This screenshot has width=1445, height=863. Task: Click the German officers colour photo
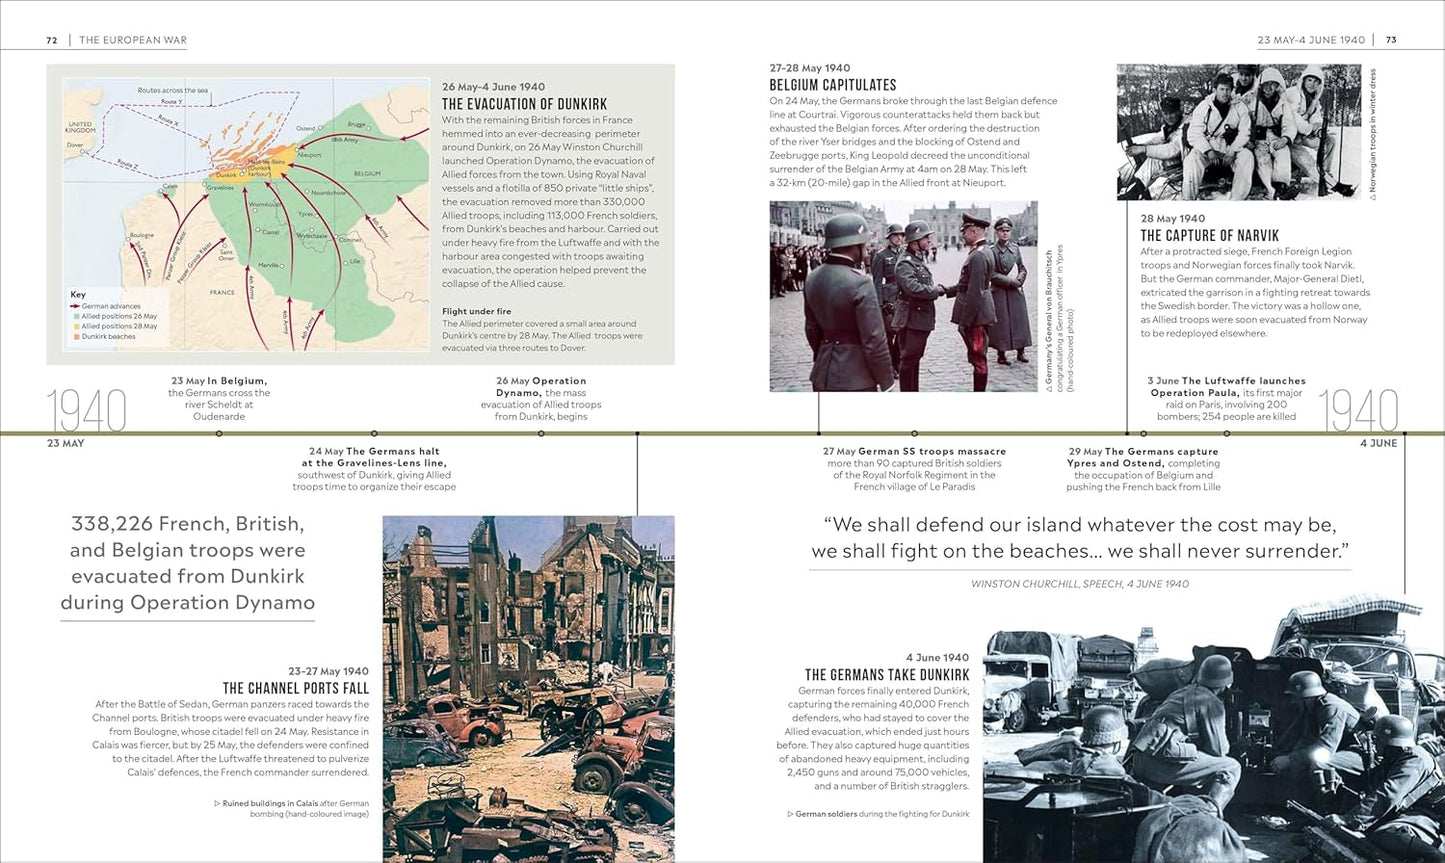point(904,296)
